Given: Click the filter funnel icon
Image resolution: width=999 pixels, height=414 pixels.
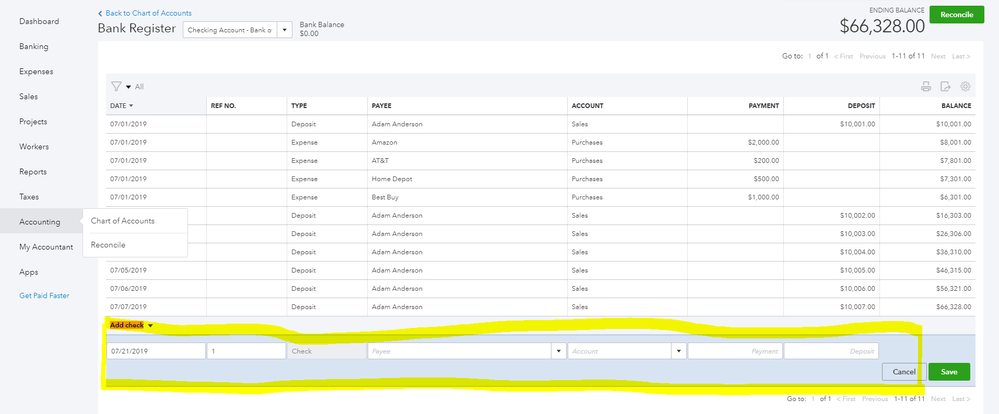Looking at the screenshot, I should coord(116,86).
